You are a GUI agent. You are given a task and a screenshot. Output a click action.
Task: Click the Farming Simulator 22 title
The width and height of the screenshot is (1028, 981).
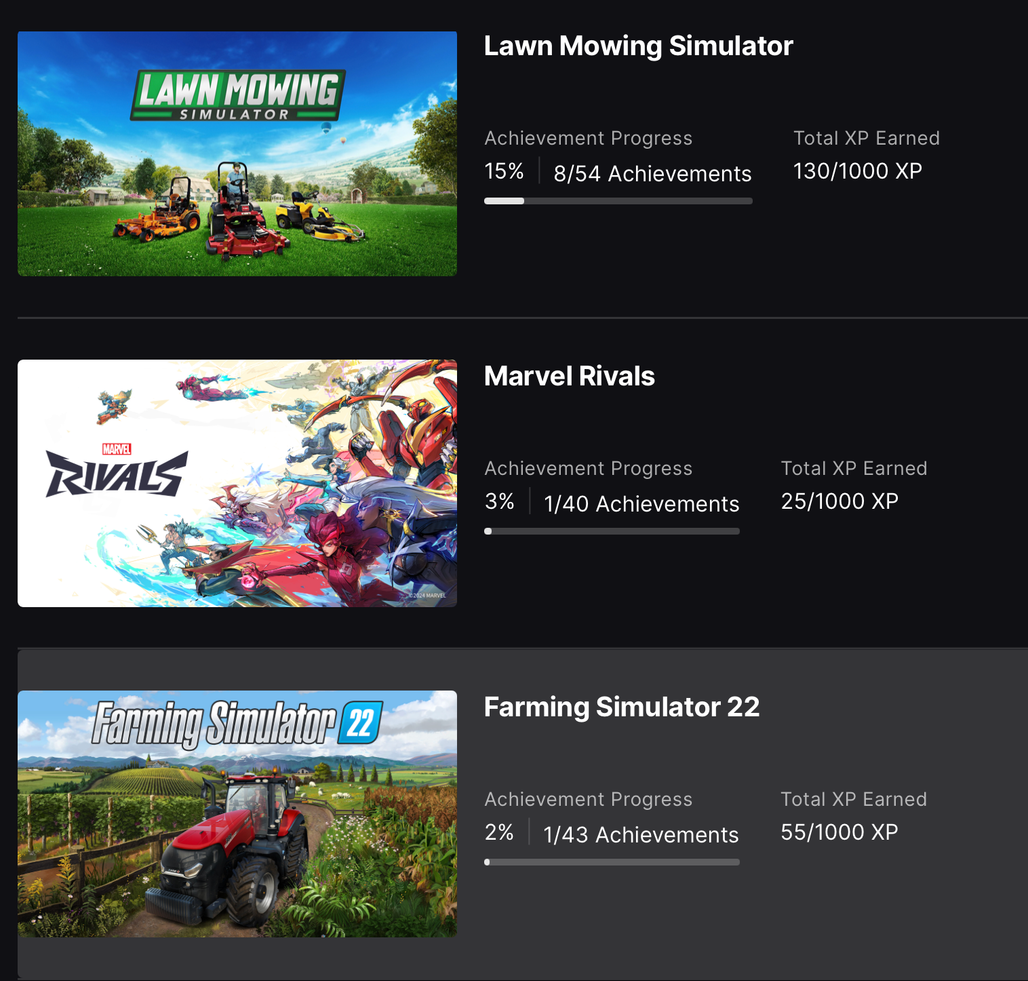pyautogui.click(x=622, y=707)
